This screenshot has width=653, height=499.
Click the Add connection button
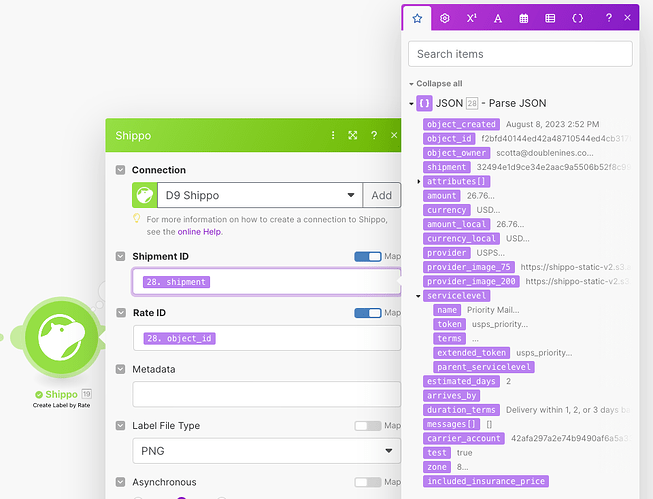click(x=381, y=195)
